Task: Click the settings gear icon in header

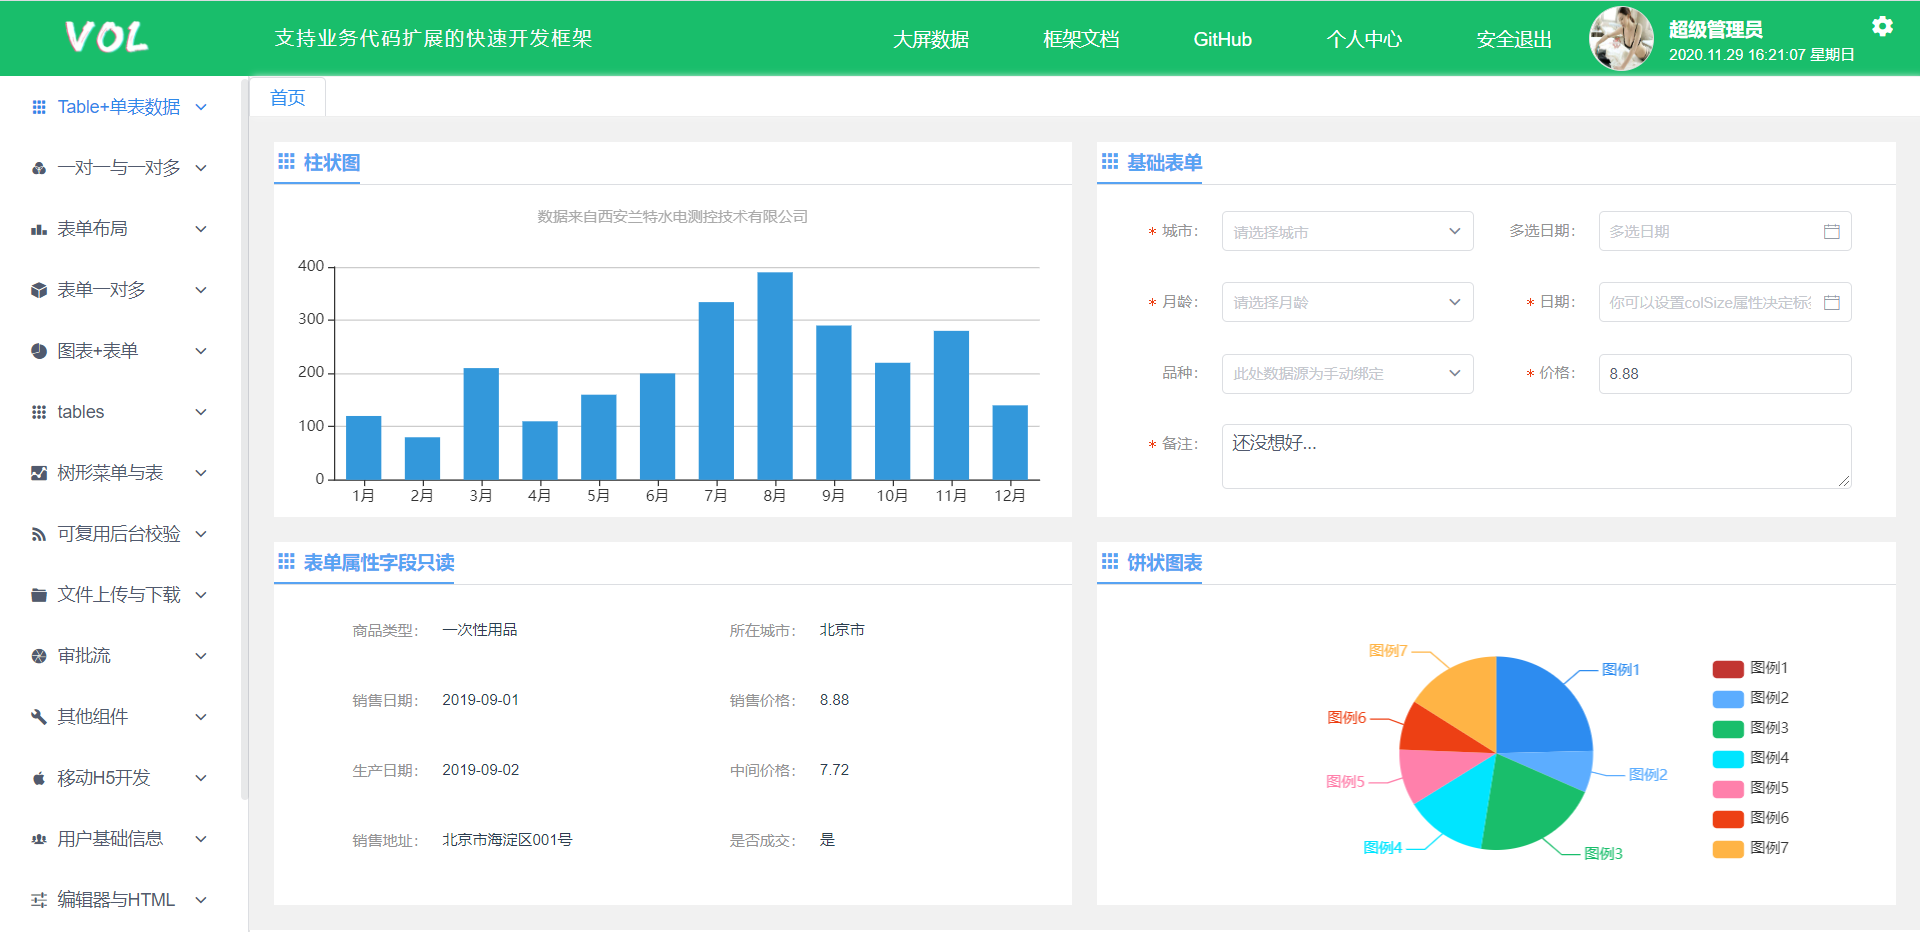Action: [x=1882, y=26]
